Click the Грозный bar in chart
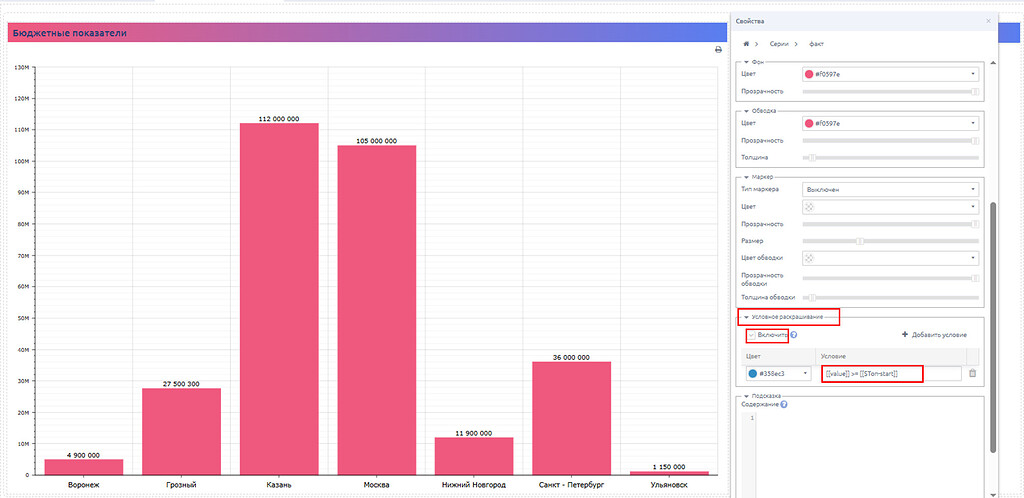Image resolution: width=1024 pixels, height=498 pixels. click(182, 431)
